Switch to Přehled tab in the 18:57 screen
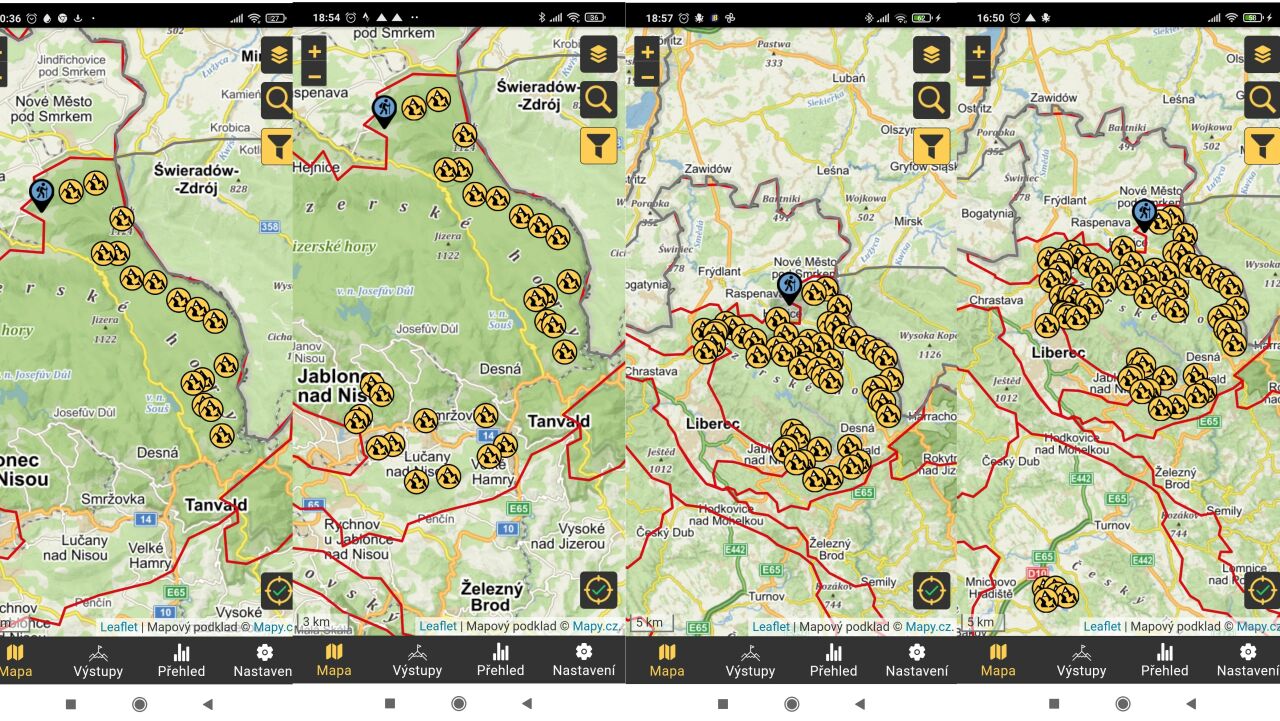Viewport: 1280px width, 721px height. click(x=833, y=661)
